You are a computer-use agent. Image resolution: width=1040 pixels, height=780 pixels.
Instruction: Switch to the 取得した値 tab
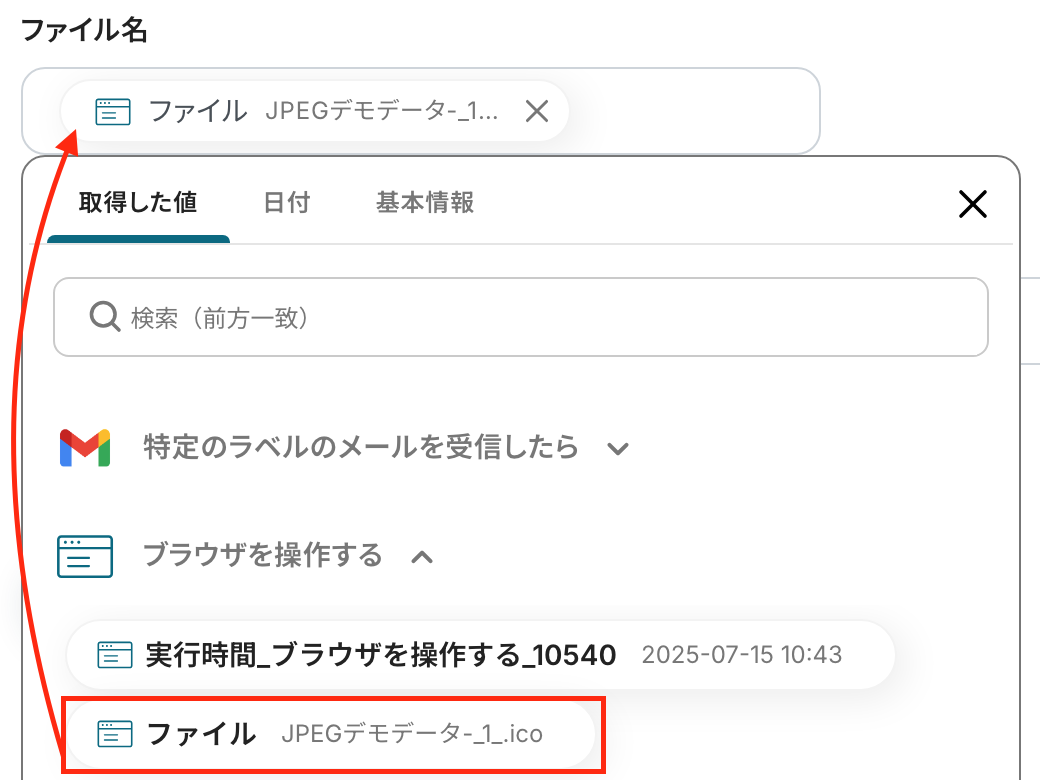(138, 203)
